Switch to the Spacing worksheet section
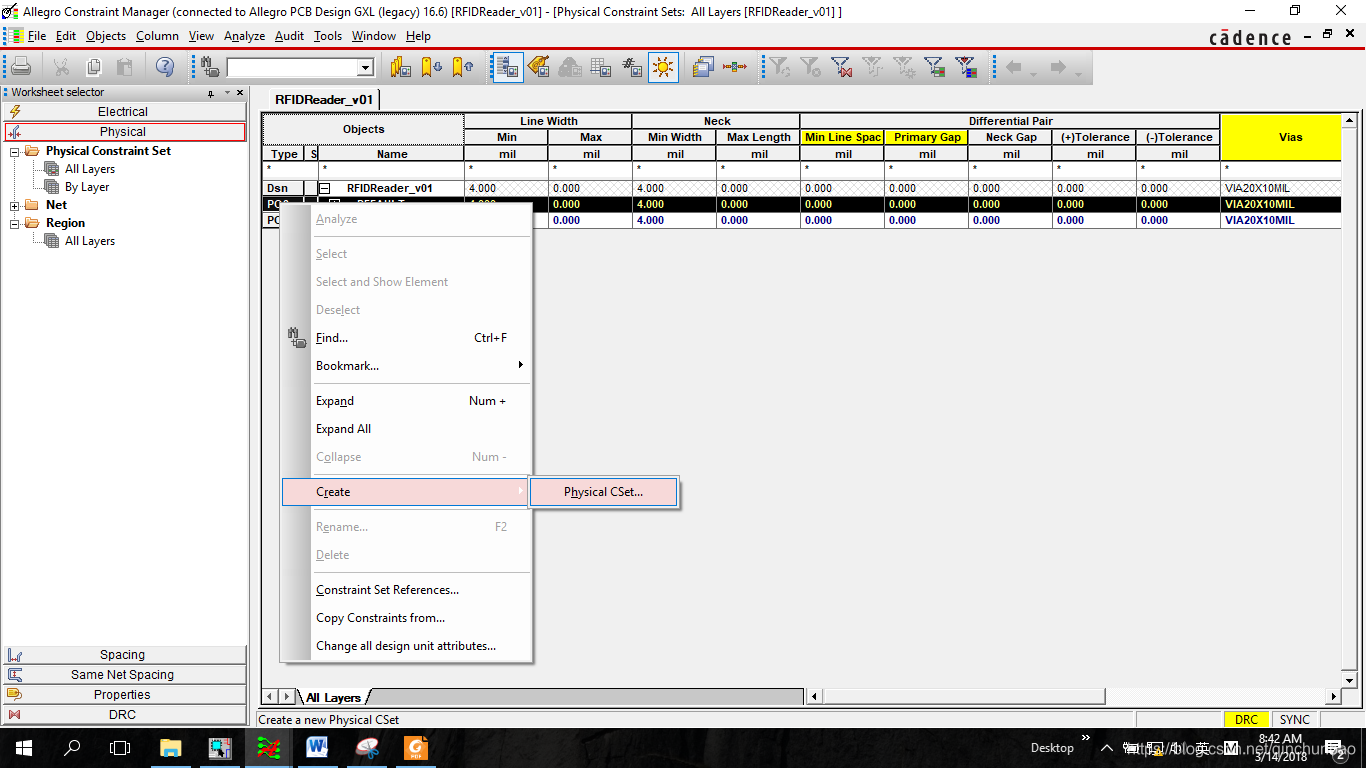Image resolution: width=1366 pixels, height=768 pixels. (123, 655)
